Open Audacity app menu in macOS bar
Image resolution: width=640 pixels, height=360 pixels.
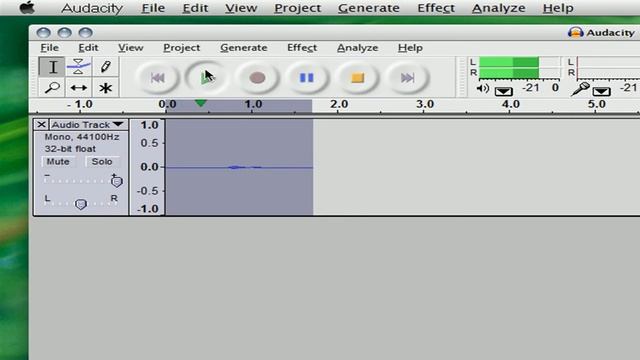tap(92, 8)
